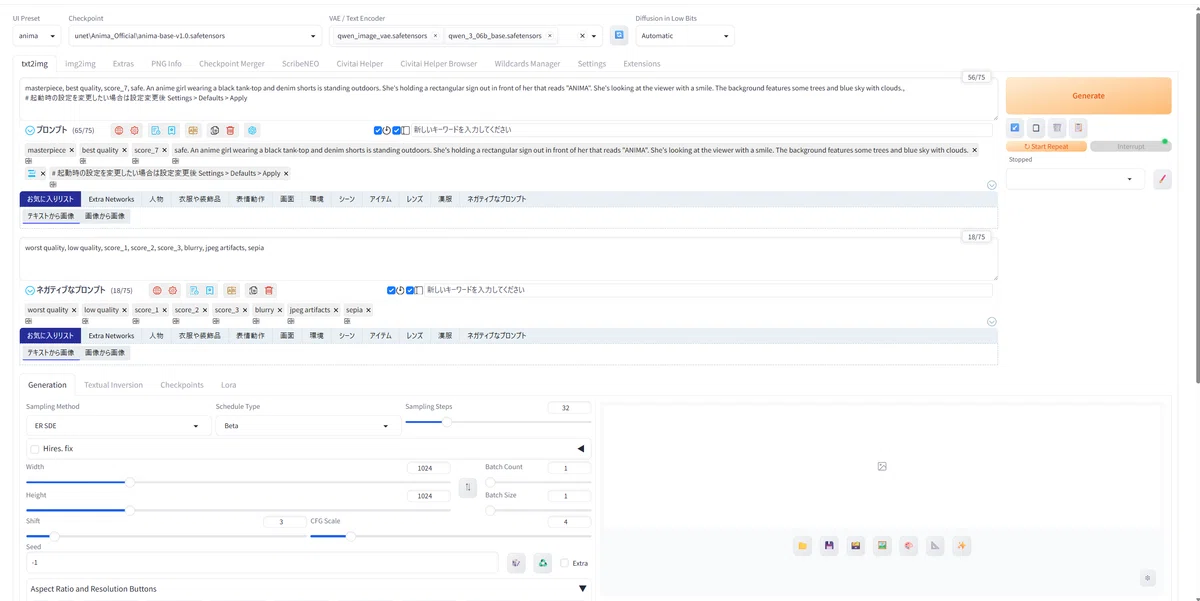The width and height of the screenshot is (1200, 601).
Task: Click the 画像から画像 button under the prompt
Action: [105, 216]
